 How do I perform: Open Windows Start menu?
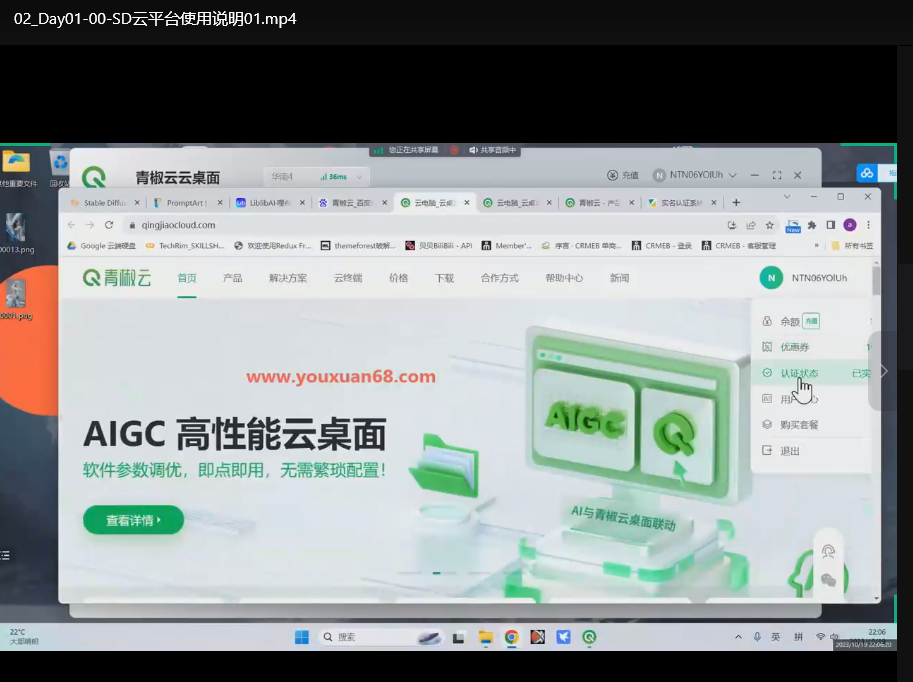pyautogui.click(x=302, y=637)
